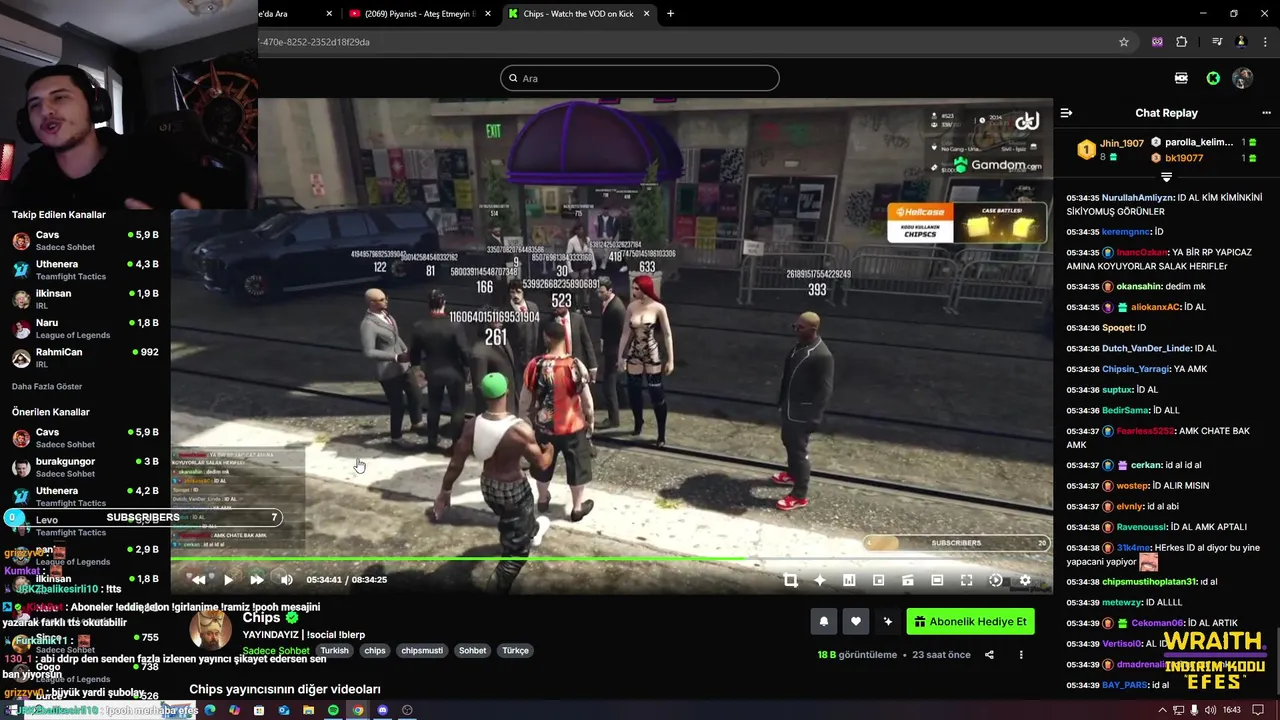Click the green Kick K icon in header
Screen dimensions: 1280x720
tap(1213, 78)
